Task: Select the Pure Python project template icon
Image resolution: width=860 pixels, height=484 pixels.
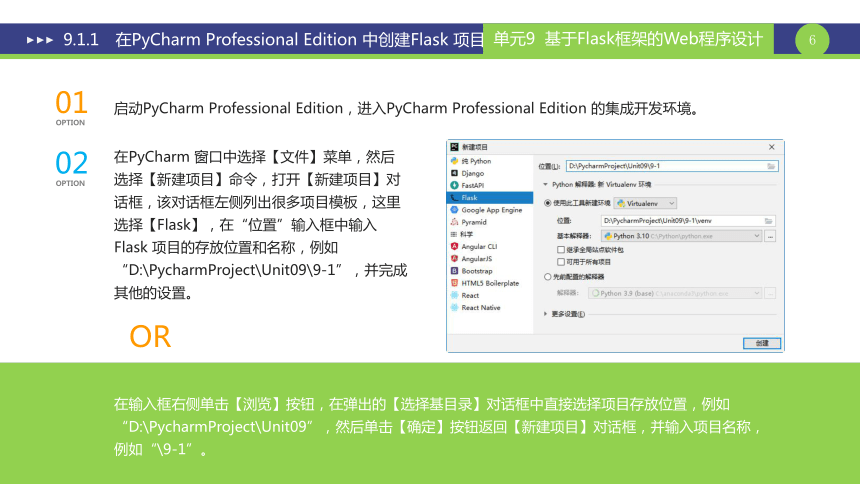Action: coord(454,161)
